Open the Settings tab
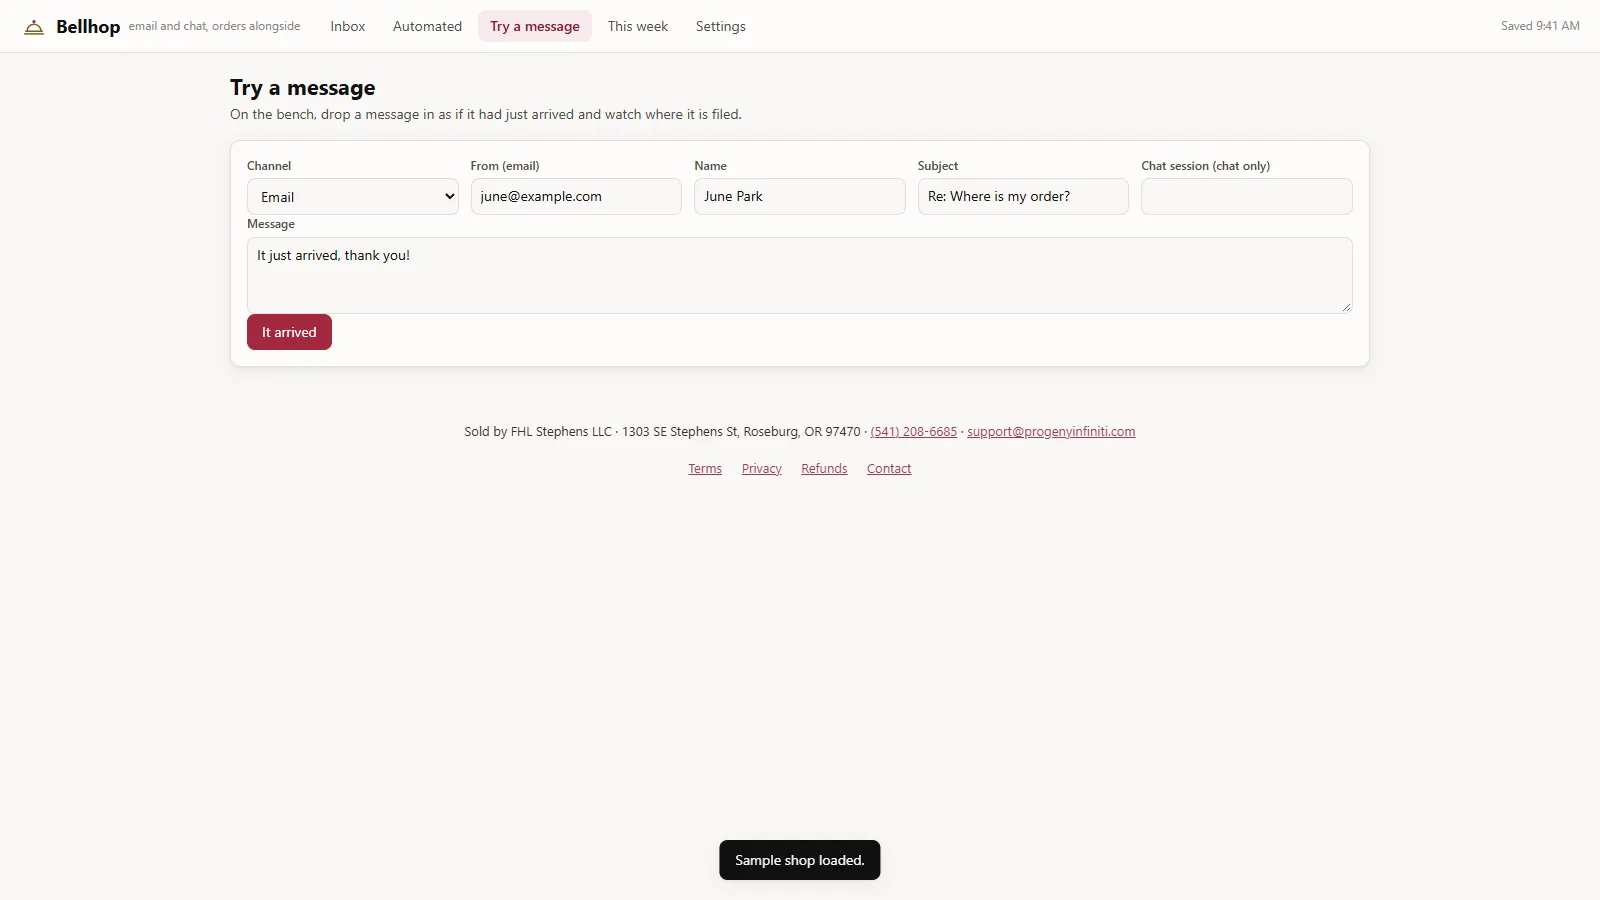The width and height of the screenshot is (1600, 900). click(x=721, y=26)
